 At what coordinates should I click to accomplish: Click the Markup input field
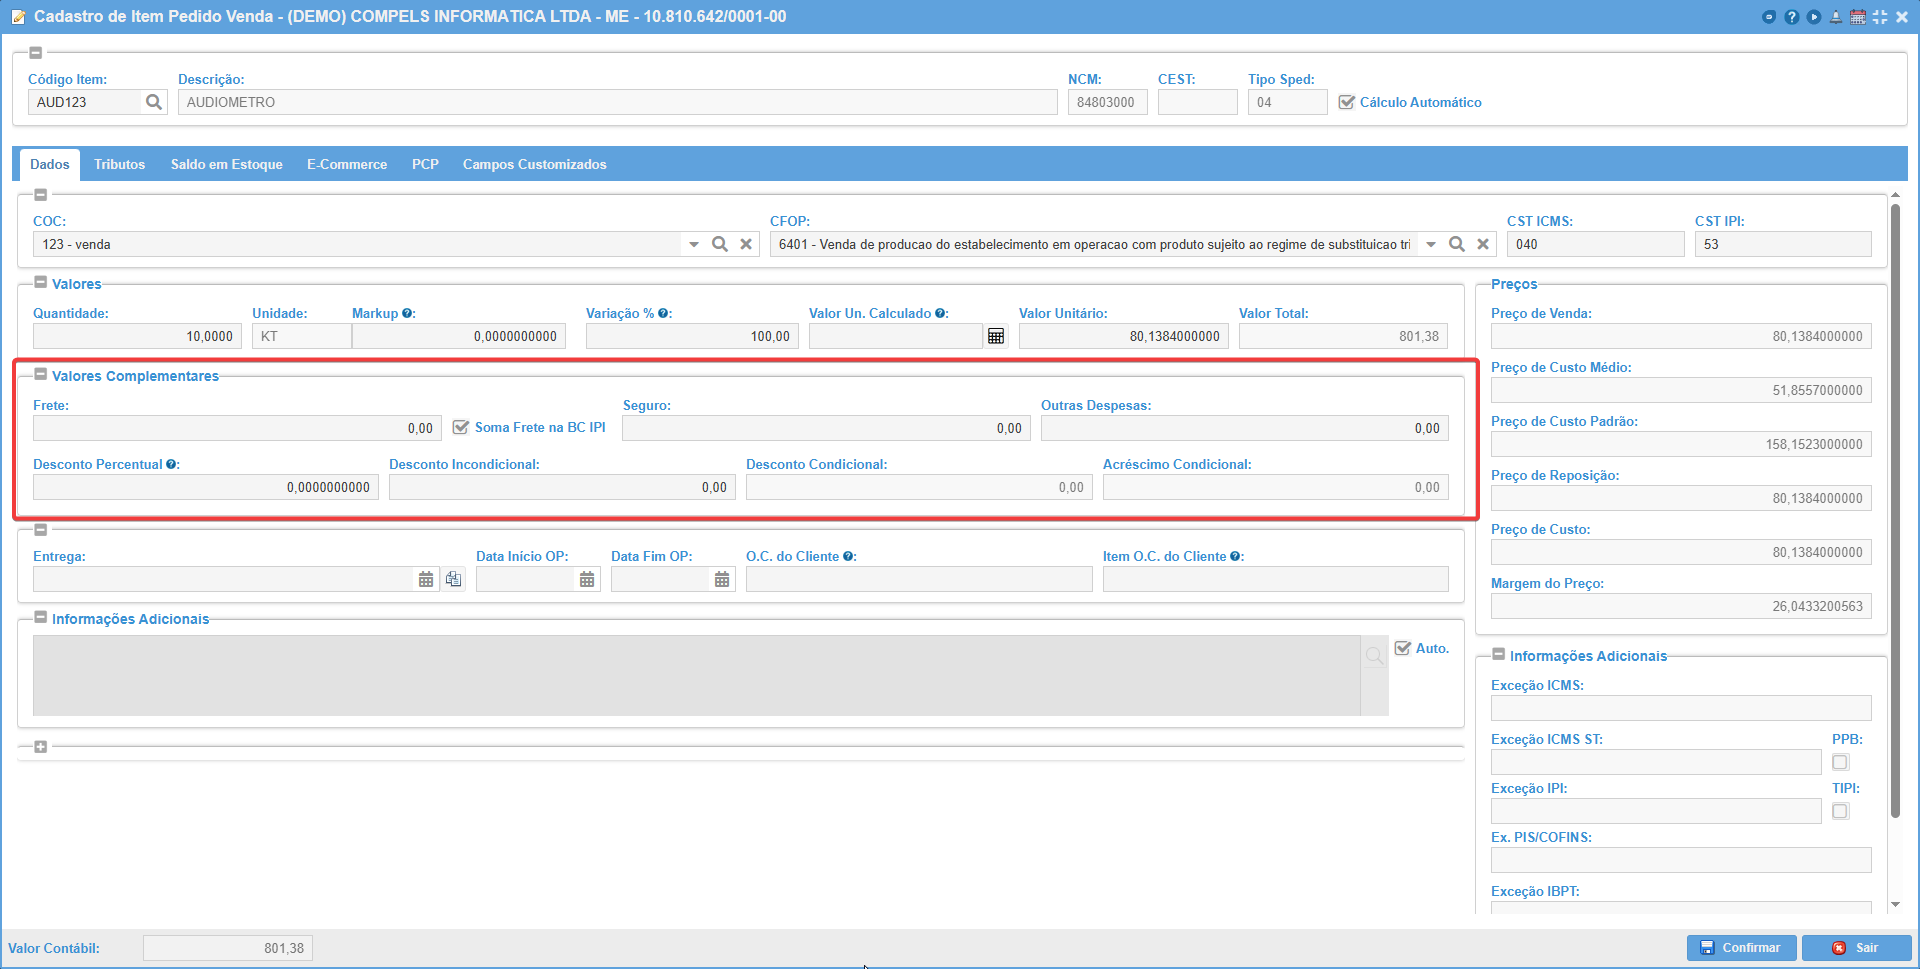pos(459,336)
